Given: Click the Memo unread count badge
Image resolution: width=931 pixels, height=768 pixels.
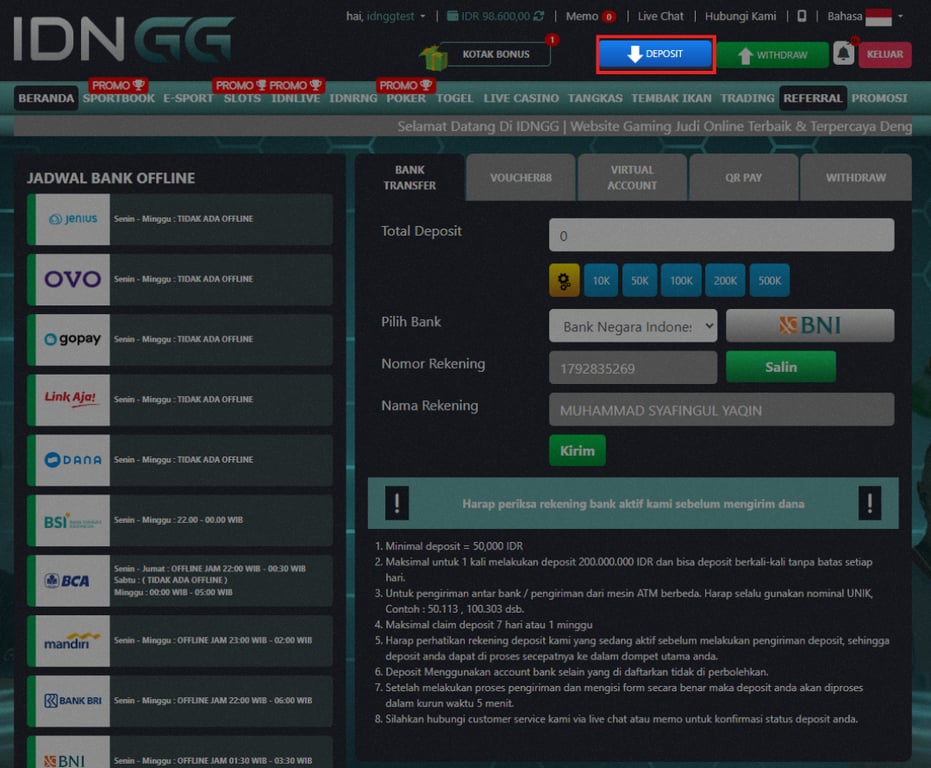Looking at the screenshot, I should click(609, 17).
